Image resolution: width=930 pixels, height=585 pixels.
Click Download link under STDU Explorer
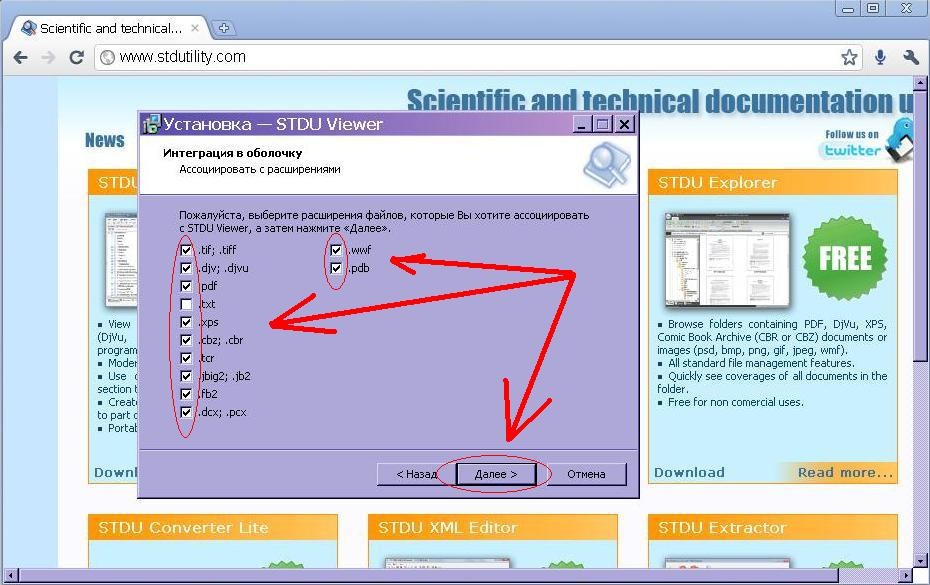(x=689, y=473)
